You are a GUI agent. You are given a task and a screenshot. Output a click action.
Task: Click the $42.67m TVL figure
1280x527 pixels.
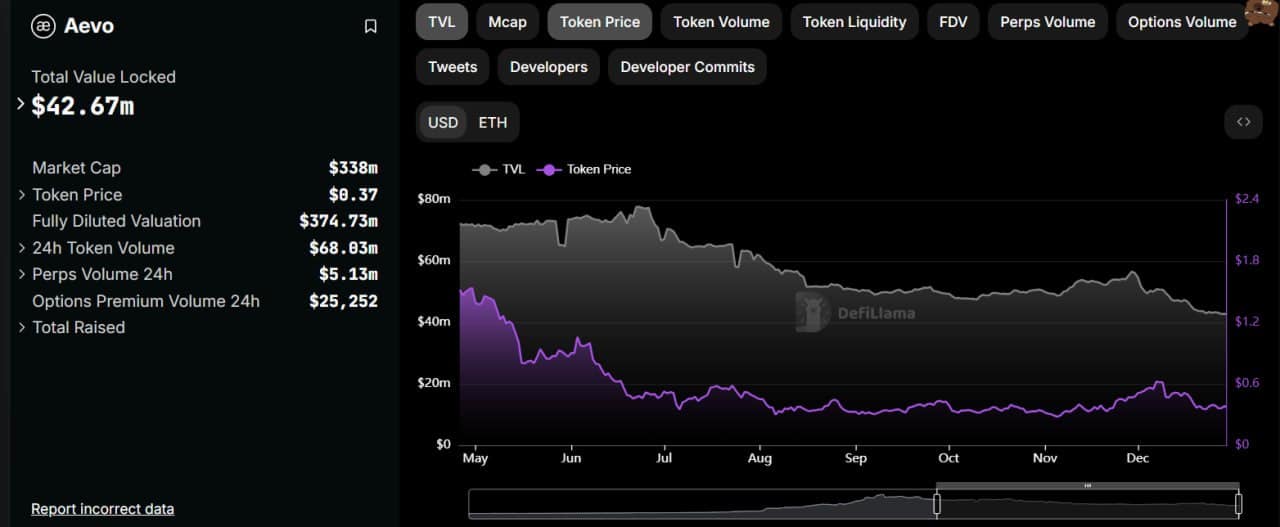[82, 106]
